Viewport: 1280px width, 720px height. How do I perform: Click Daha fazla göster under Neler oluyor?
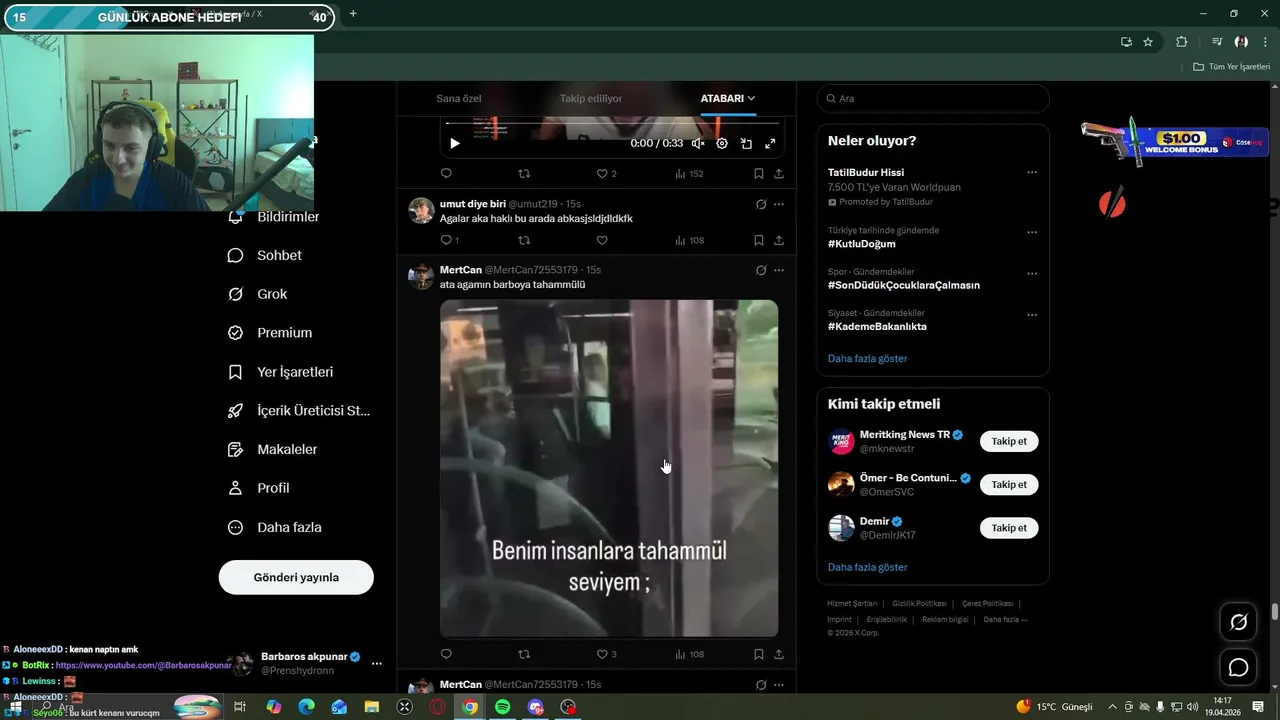(868, 358)
